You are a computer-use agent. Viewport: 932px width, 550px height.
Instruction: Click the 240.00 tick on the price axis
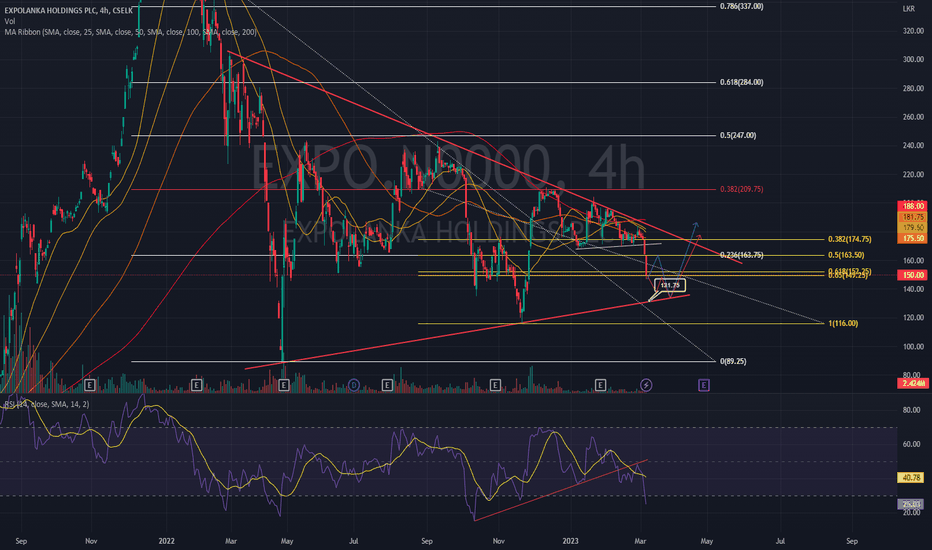[x=914, y=146]
